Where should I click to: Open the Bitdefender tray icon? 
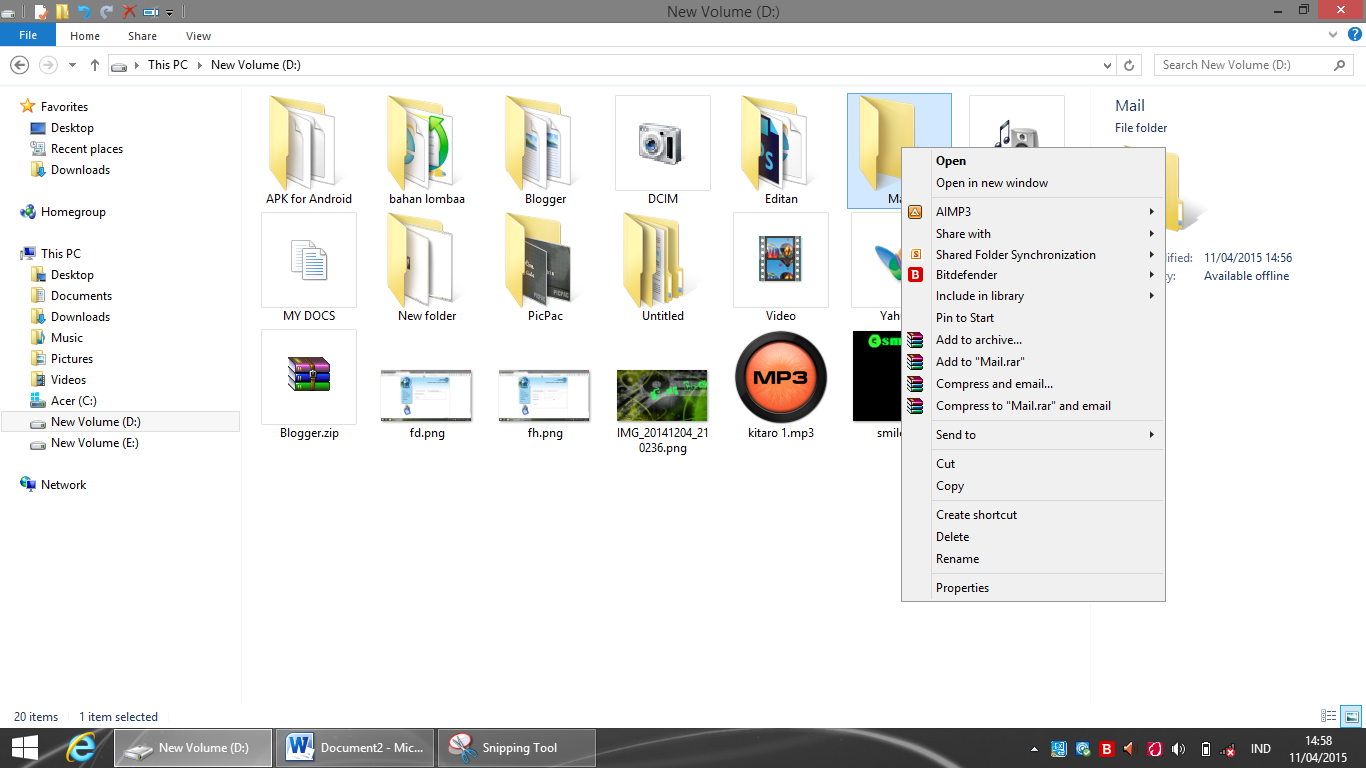click(x=1106, y=748)
